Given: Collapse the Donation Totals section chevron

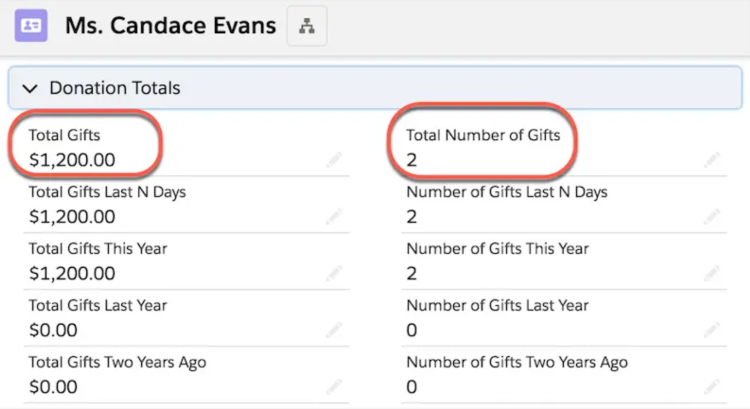Looking at the screenshot, I should coord(30,88).
